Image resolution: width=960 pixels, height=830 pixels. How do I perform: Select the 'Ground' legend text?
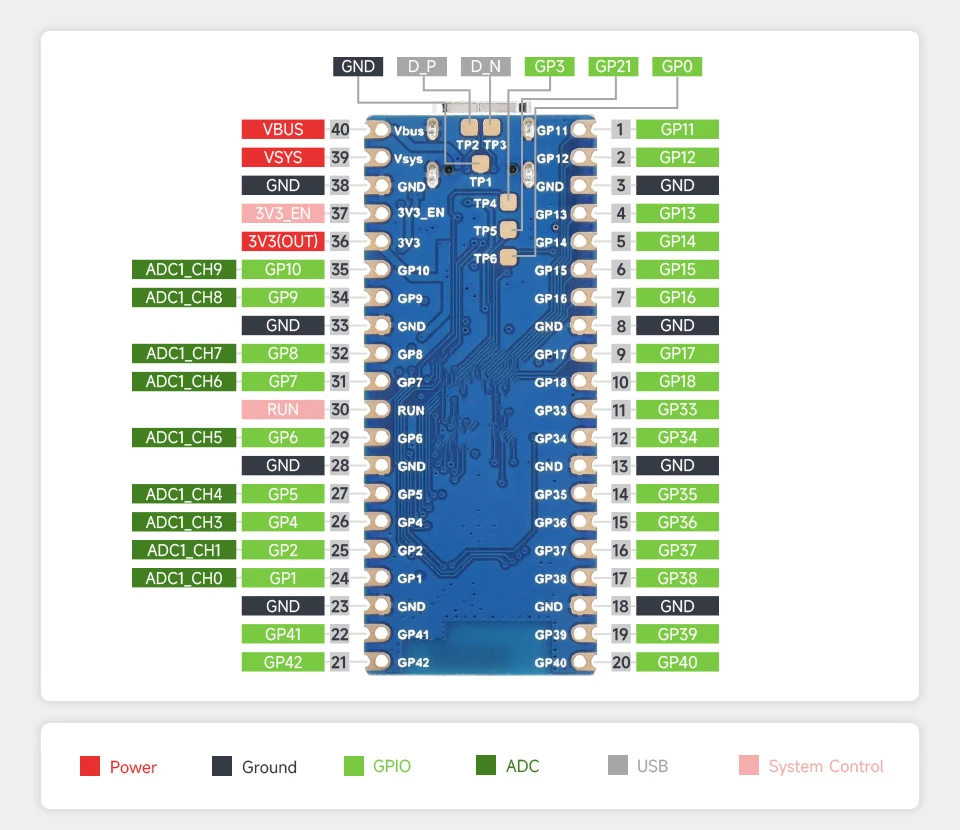(269, 767)
